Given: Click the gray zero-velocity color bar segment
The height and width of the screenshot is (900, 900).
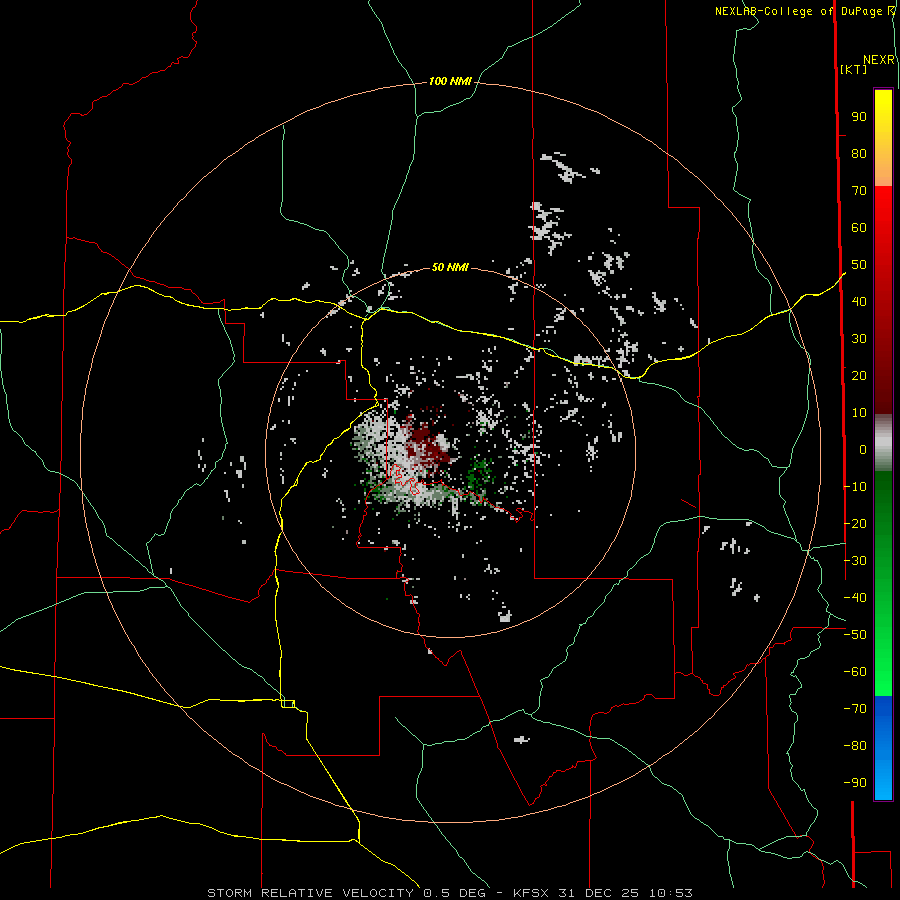Looking at the screenshot, I should [883, 443].
